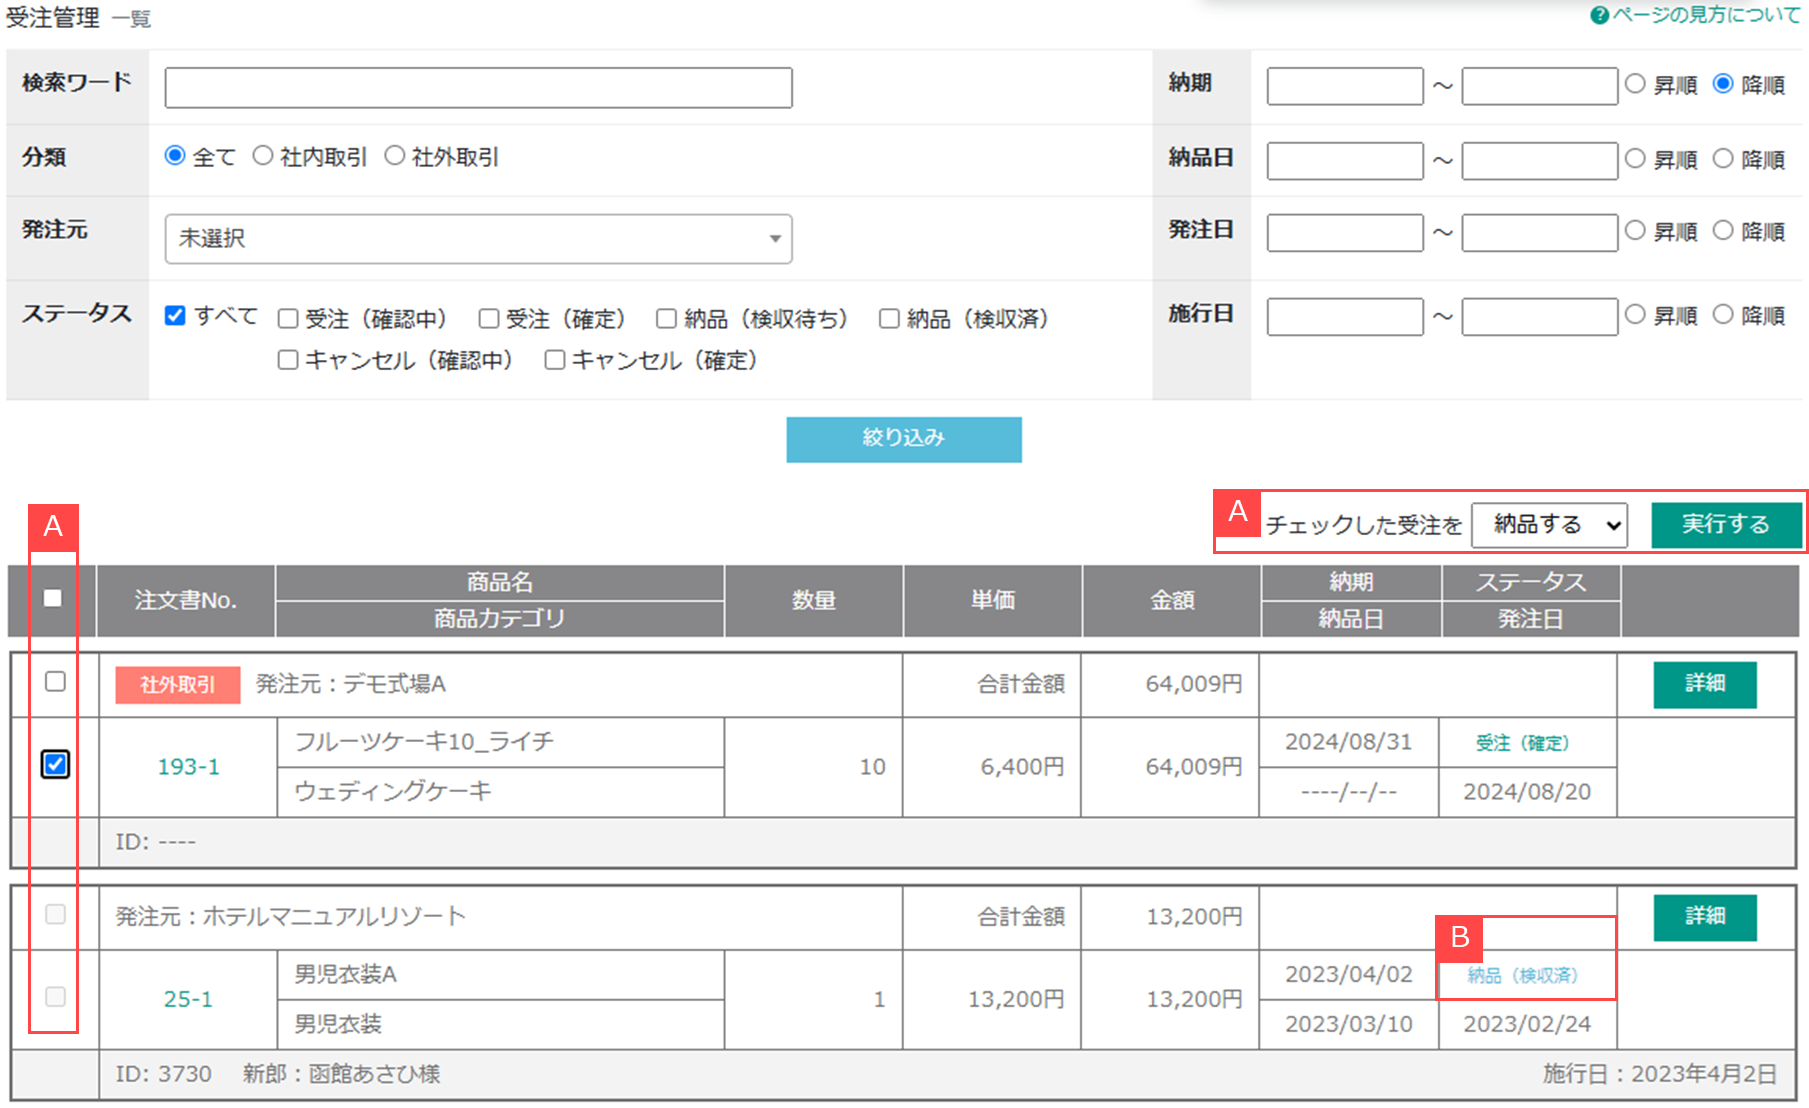Image resolution: width=1809 pixels, height=1108 pixels.
Task: Click the 絞り込み filter button
Action: [903, 439]
